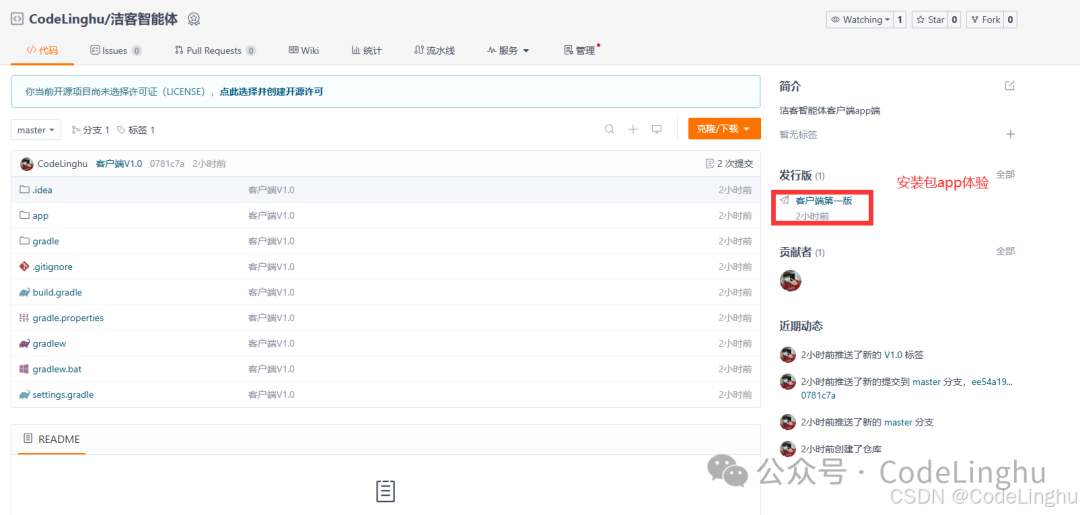Expand the 克隆/下载 dropdown button
Viewport: 1080px width, 515px height.
[724, 129]
